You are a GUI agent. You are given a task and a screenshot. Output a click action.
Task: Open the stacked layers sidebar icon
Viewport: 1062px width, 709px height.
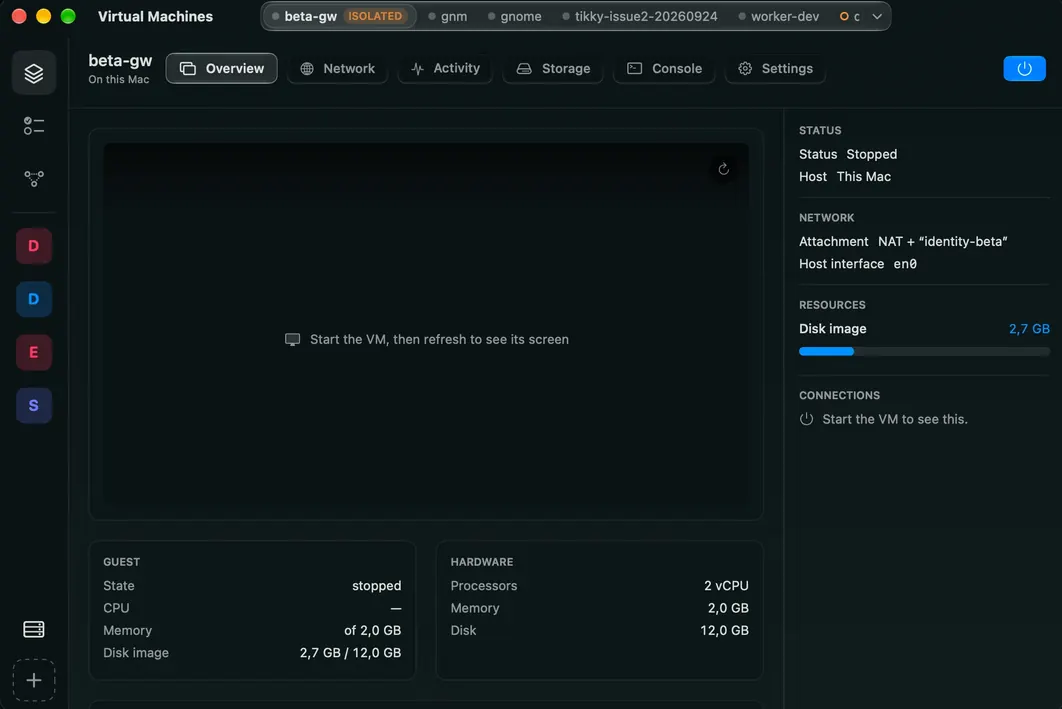(34, 72)
